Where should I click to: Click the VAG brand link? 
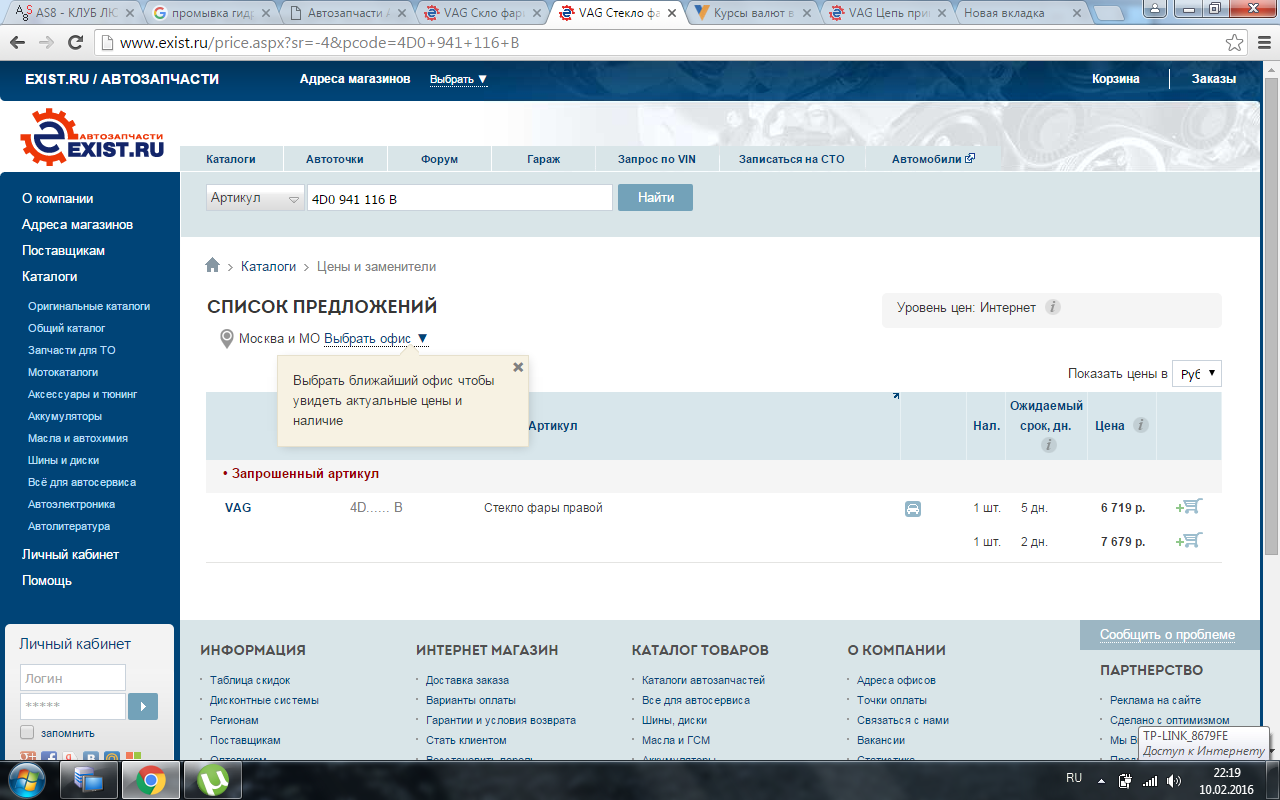(x=238, y=508)
